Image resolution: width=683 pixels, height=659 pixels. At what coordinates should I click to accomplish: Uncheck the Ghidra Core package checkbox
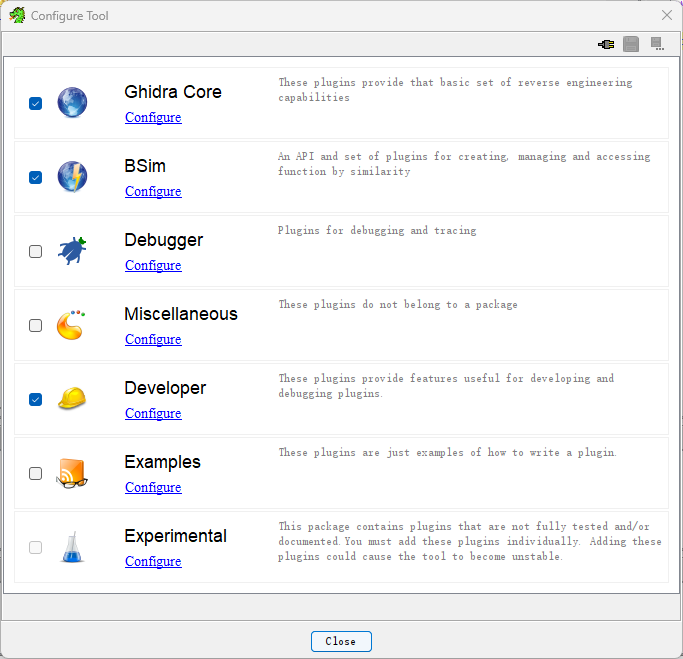tap(35, 104)
